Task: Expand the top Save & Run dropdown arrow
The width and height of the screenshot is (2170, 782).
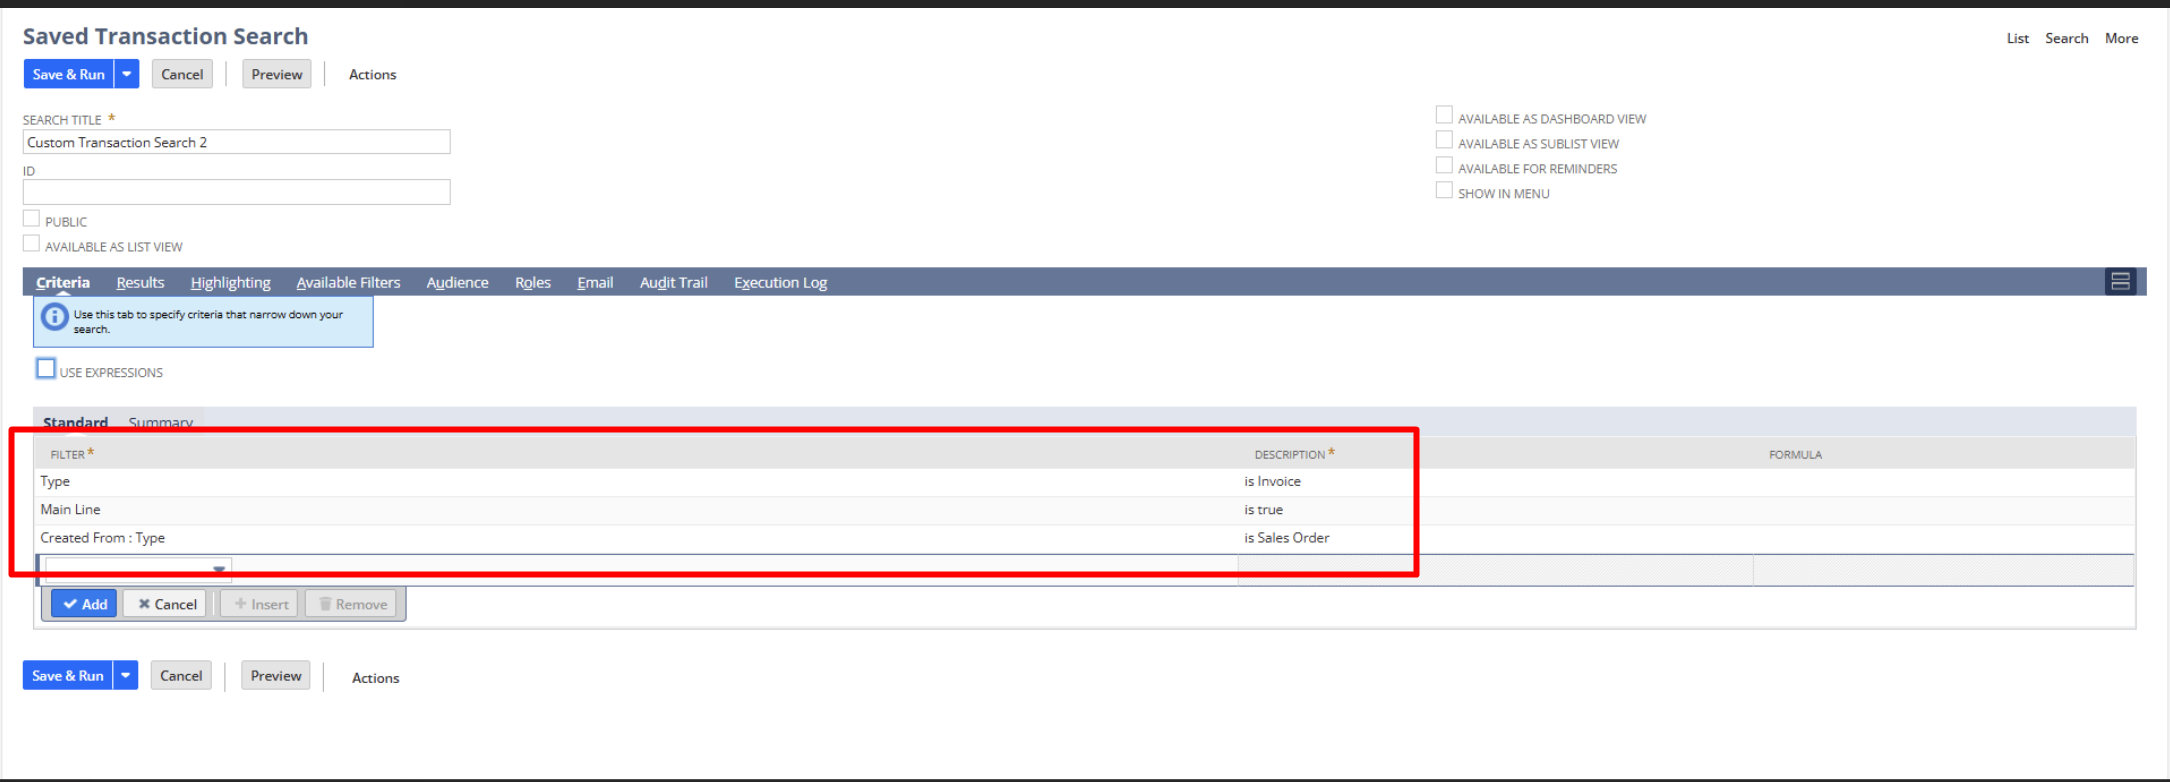Action: 127,74
